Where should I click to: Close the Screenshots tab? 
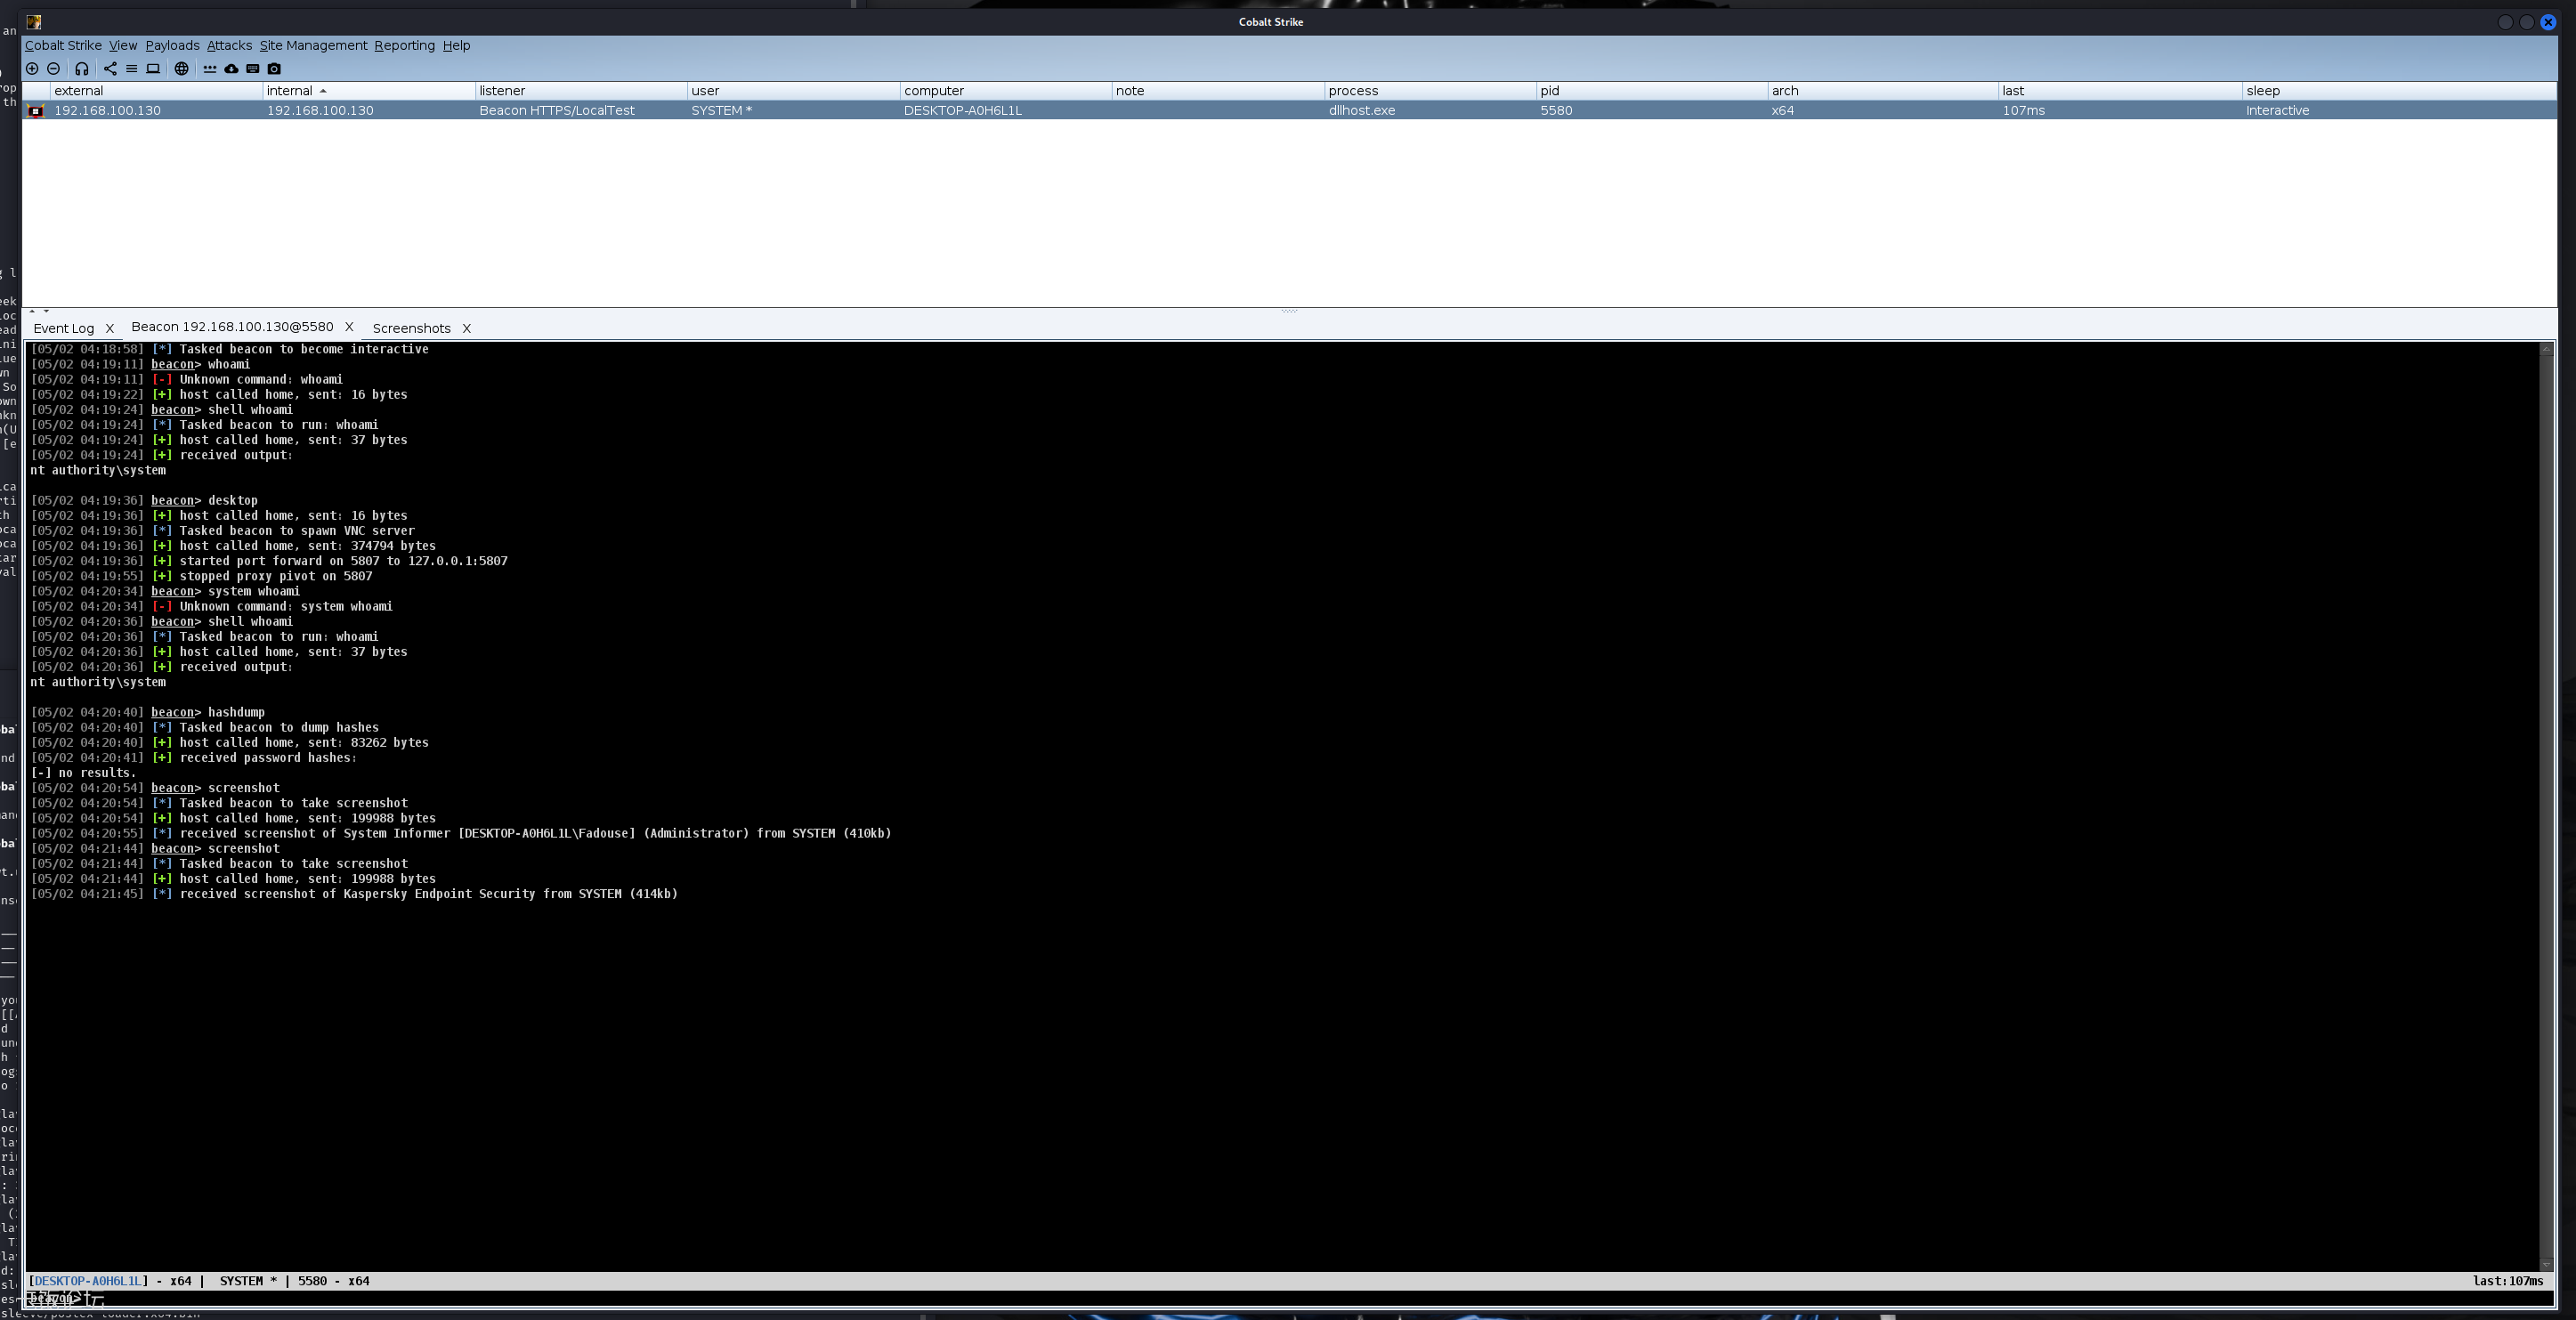(x=466, y=328)
